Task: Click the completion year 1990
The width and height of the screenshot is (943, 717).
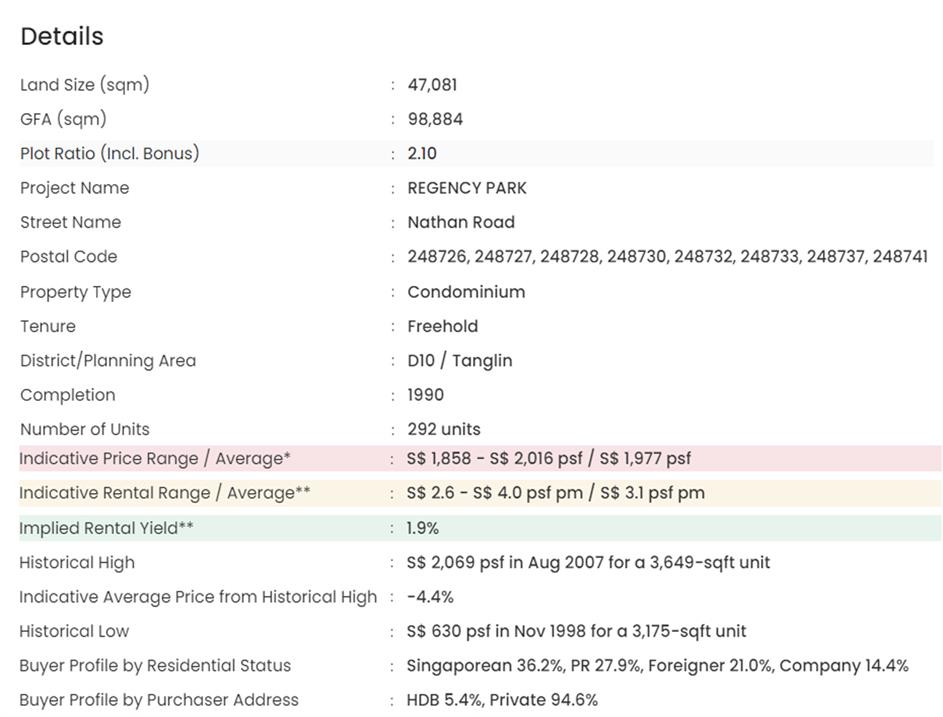Action: coord(425,395)
